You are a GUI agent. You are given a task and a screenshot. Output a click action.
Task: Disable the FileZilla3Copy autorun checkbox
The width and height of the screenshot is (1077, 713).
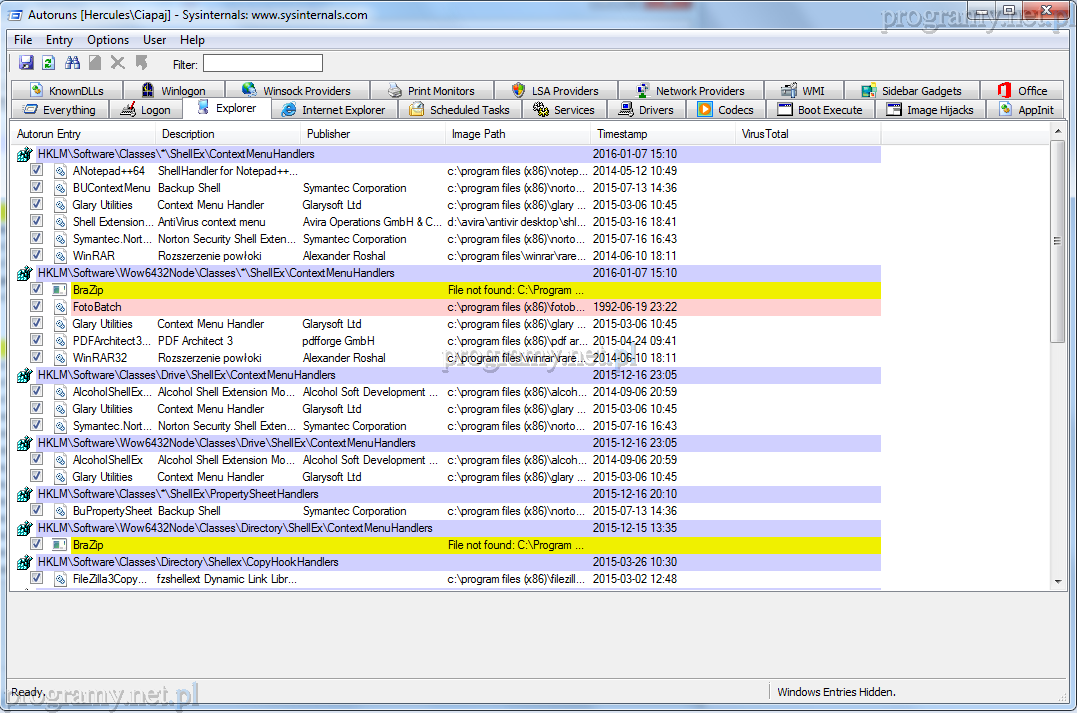coord(37,579)
